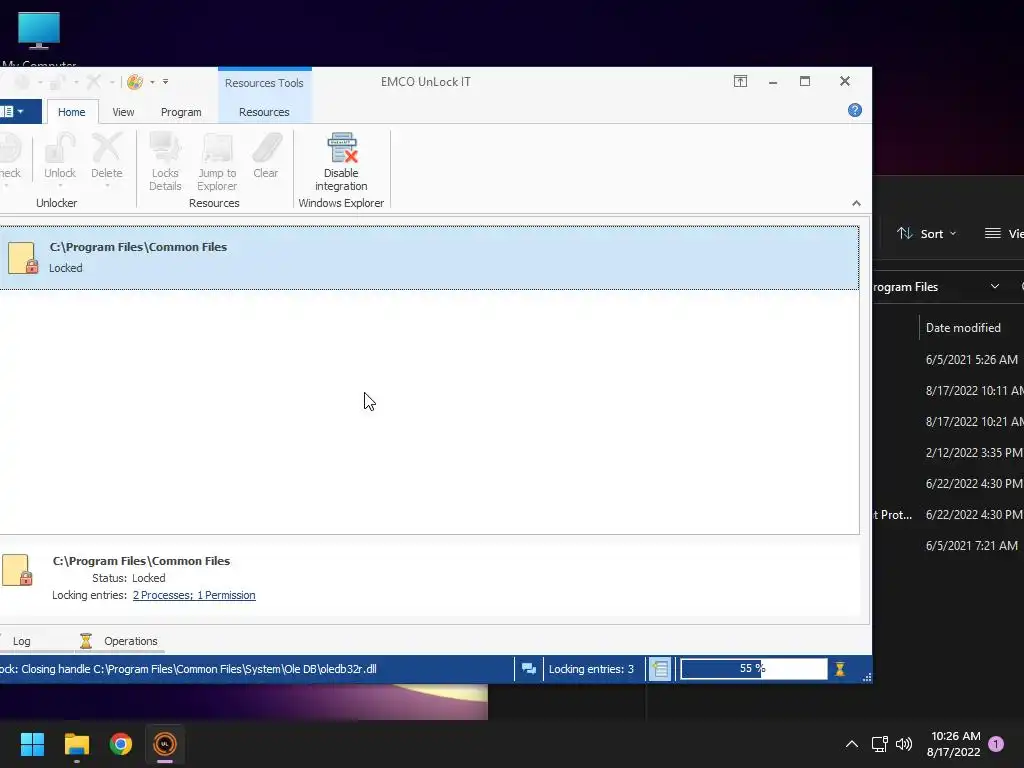Open the Delete button dropdown arrow
The image size is (1024, 768).
(107, 185)
